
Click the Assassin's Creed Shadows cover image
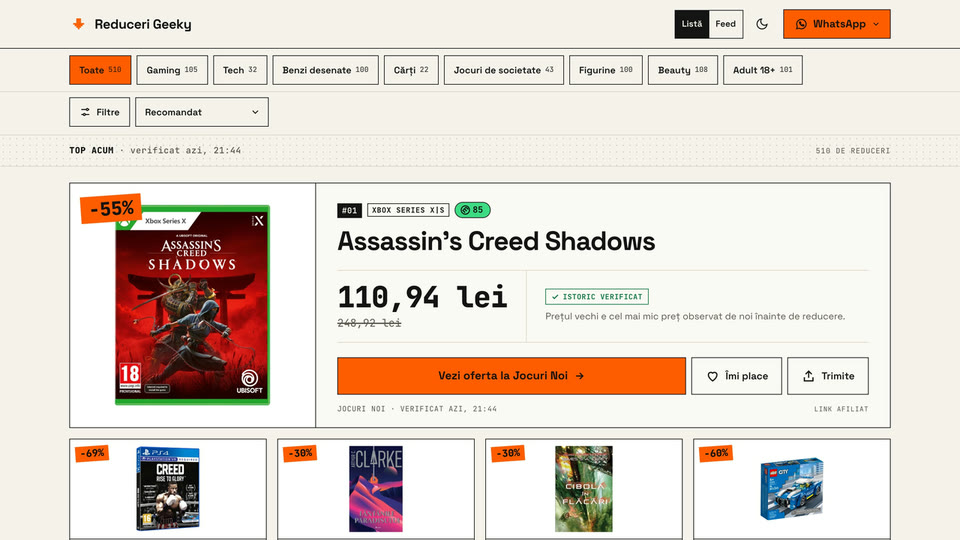point(192,305)
